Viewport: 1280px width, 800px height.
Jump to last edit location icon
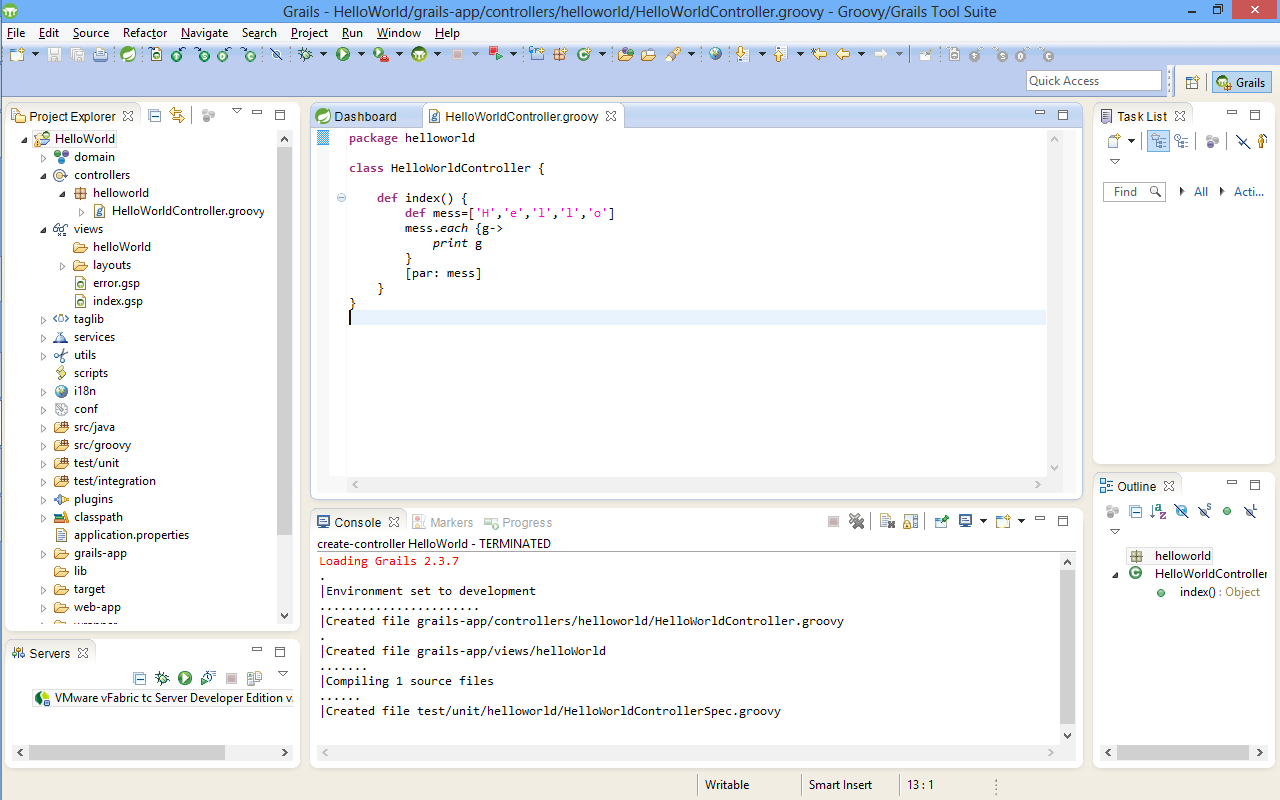pos(819,54)
